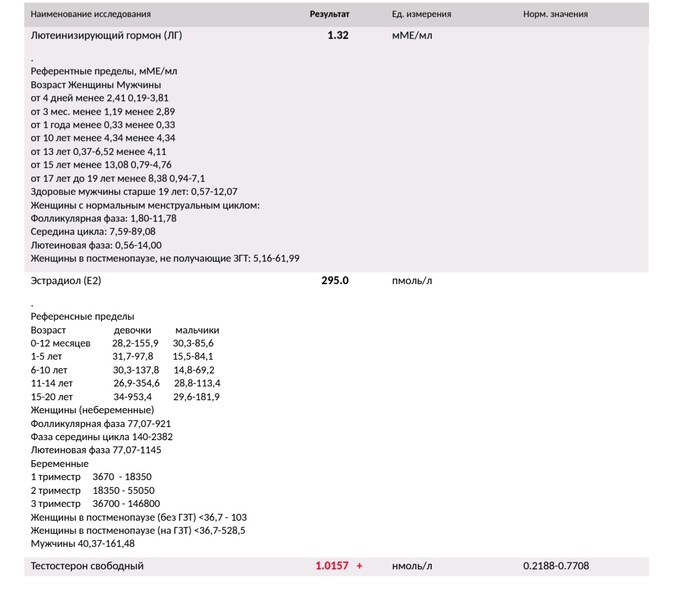Click the 'нмоль/л' unit for testosterone
The width and height of the screenshot is (674, 600).
pyautogui.click(x=411, y=566)
